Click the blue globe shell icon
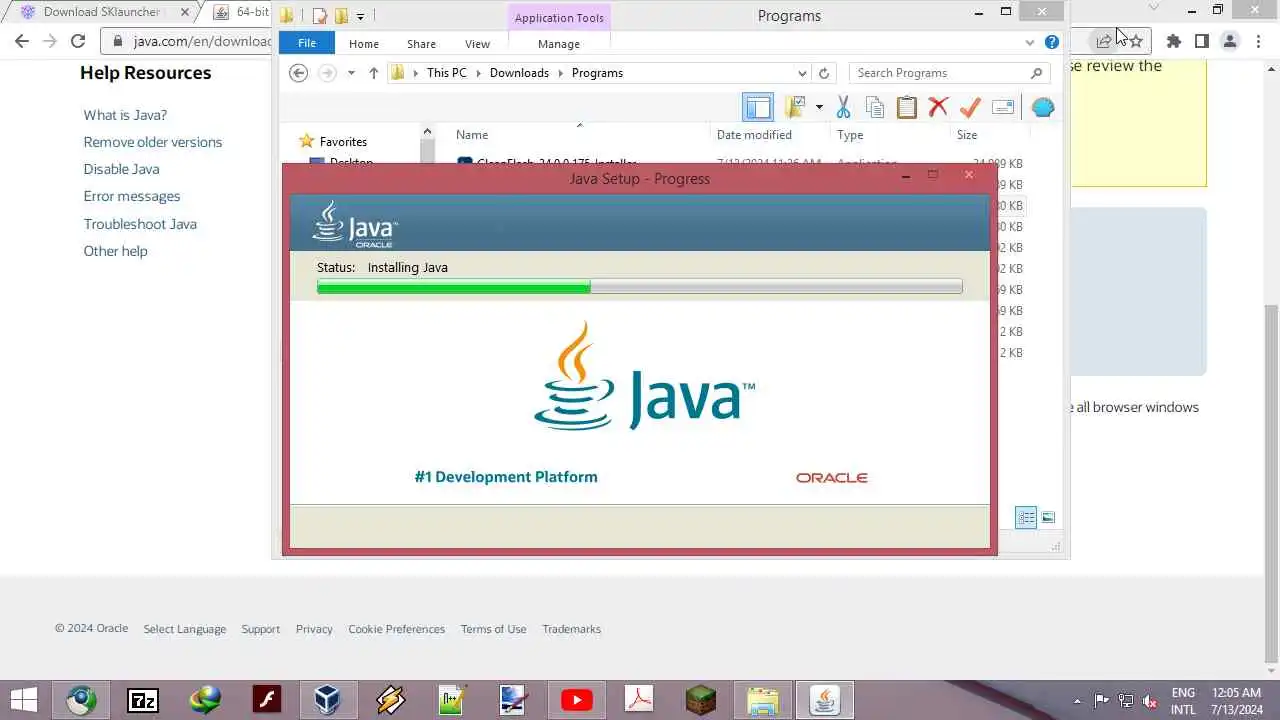 tap(1043, 107)
